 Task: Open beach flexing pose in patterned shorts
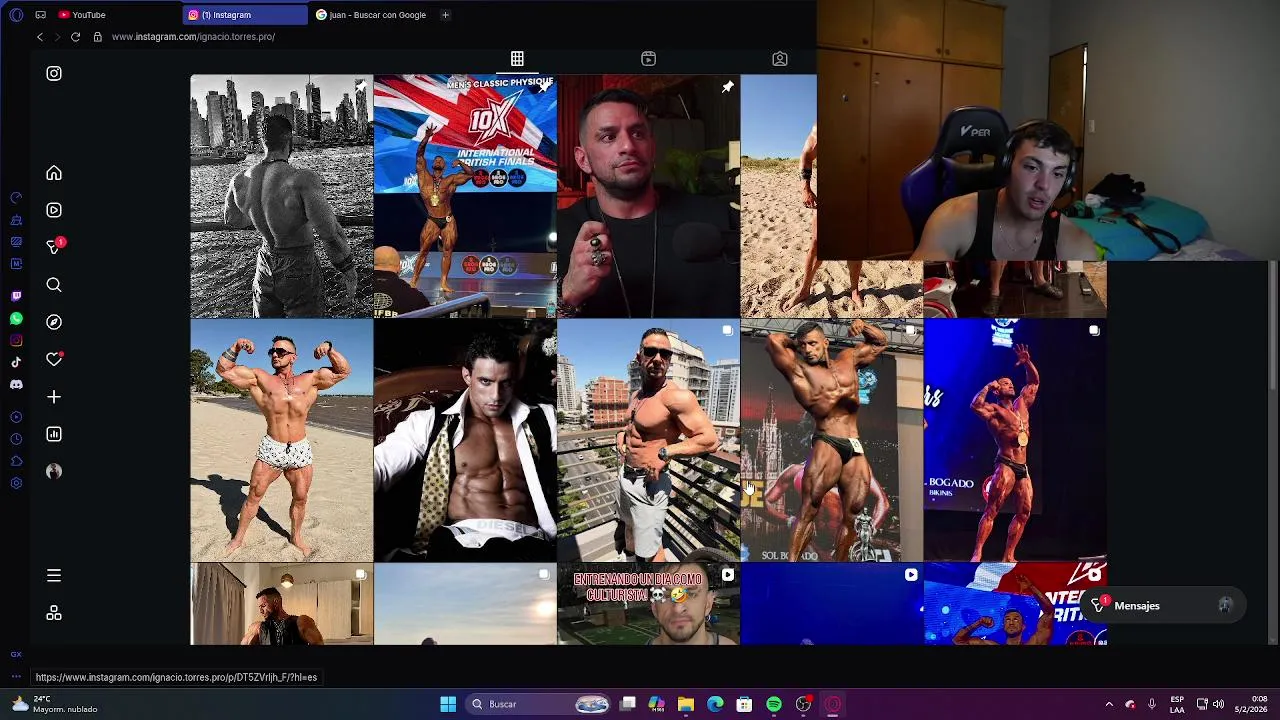tap(281, 440)
